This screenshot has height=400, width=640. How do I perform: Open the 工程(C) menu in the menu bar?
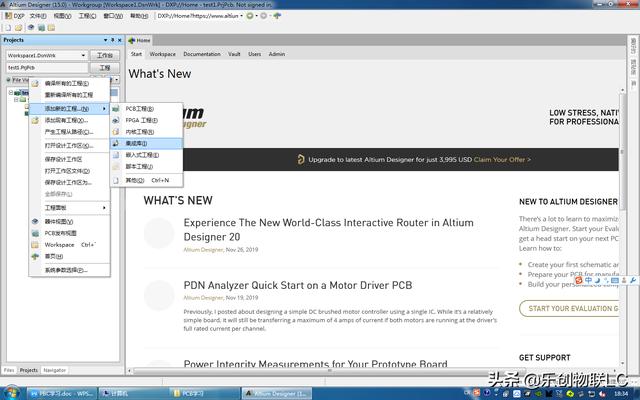tap(87, 16)
